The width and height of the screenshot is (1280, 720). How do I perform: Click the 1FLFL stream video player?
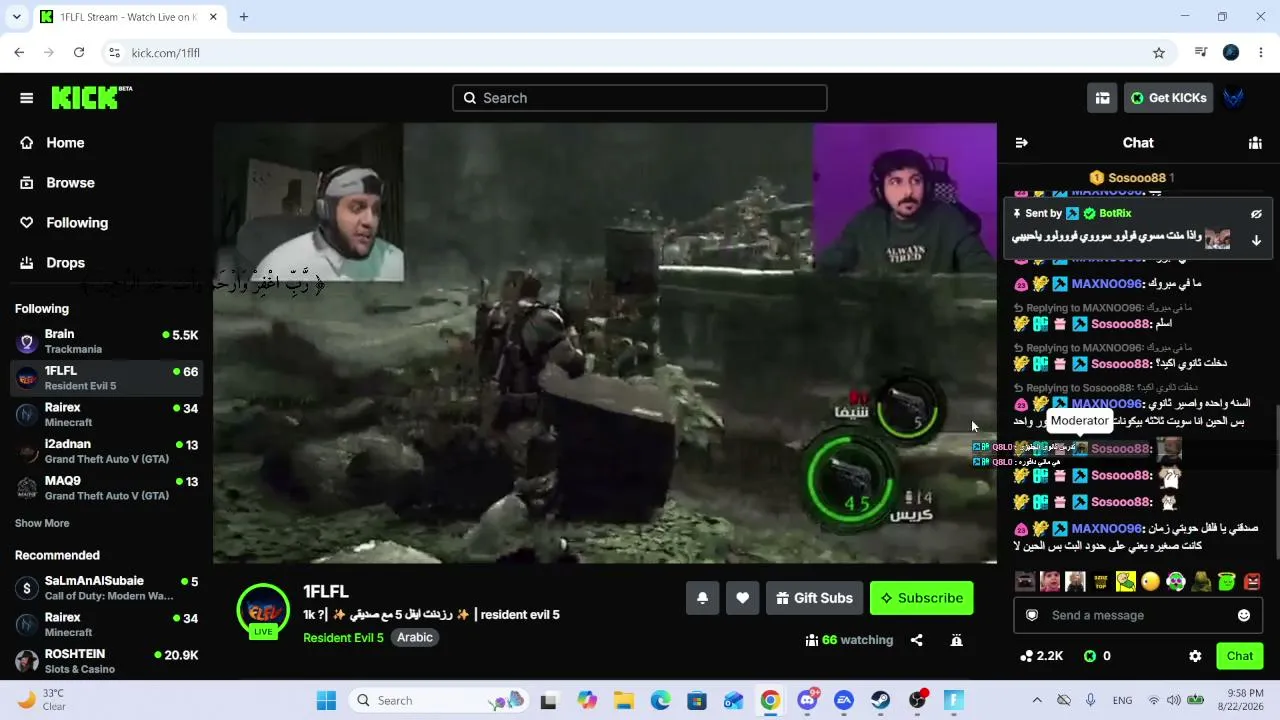[605, 343]
